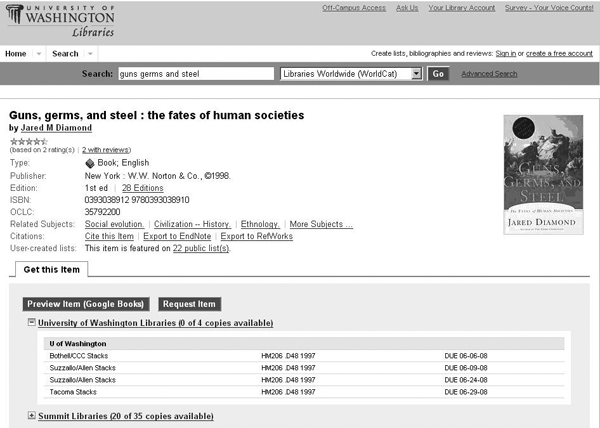
Task: Select the Get this Item tab
Action: point(51,269)
